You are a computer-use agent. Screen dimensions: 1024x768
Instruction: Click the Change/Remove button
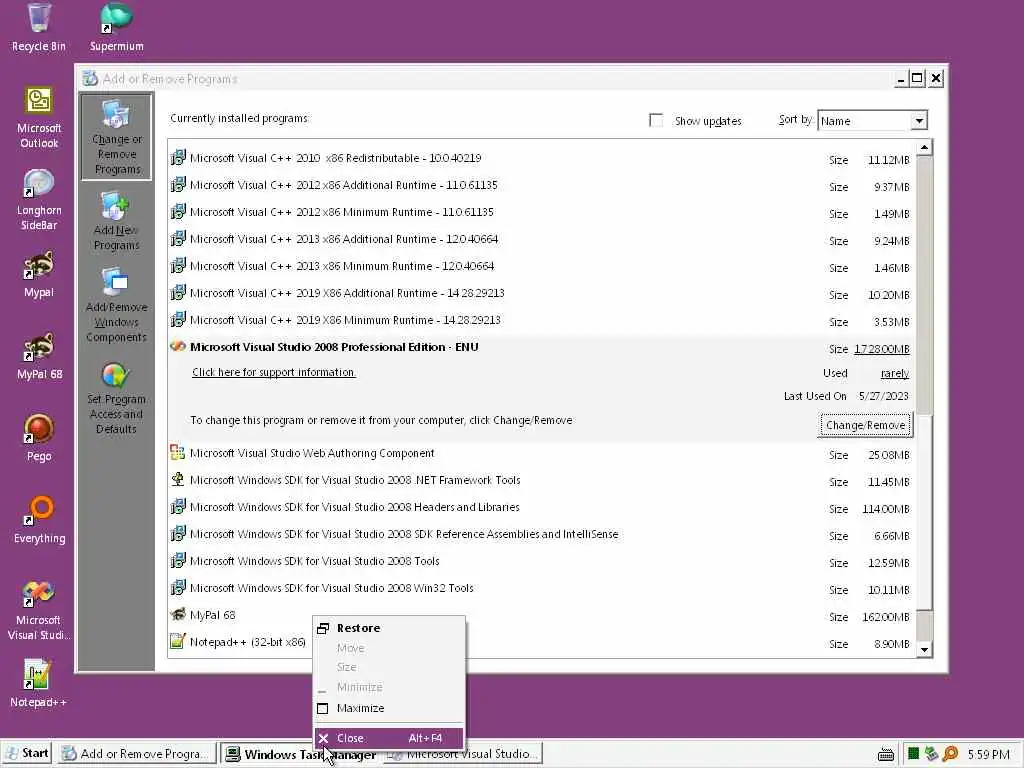click(x=865, y=425)
